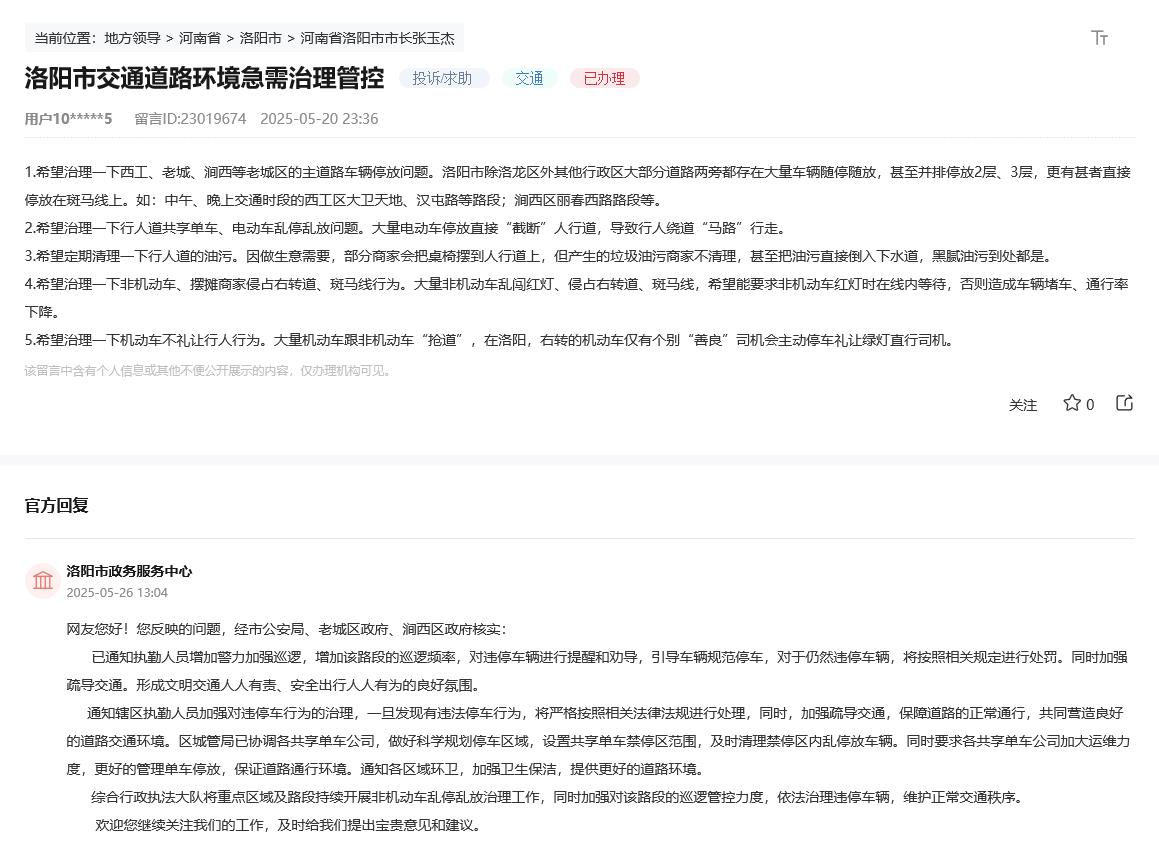Open profile of 用户10*****5
The image size is (1159, 849).
pos(68,119)
